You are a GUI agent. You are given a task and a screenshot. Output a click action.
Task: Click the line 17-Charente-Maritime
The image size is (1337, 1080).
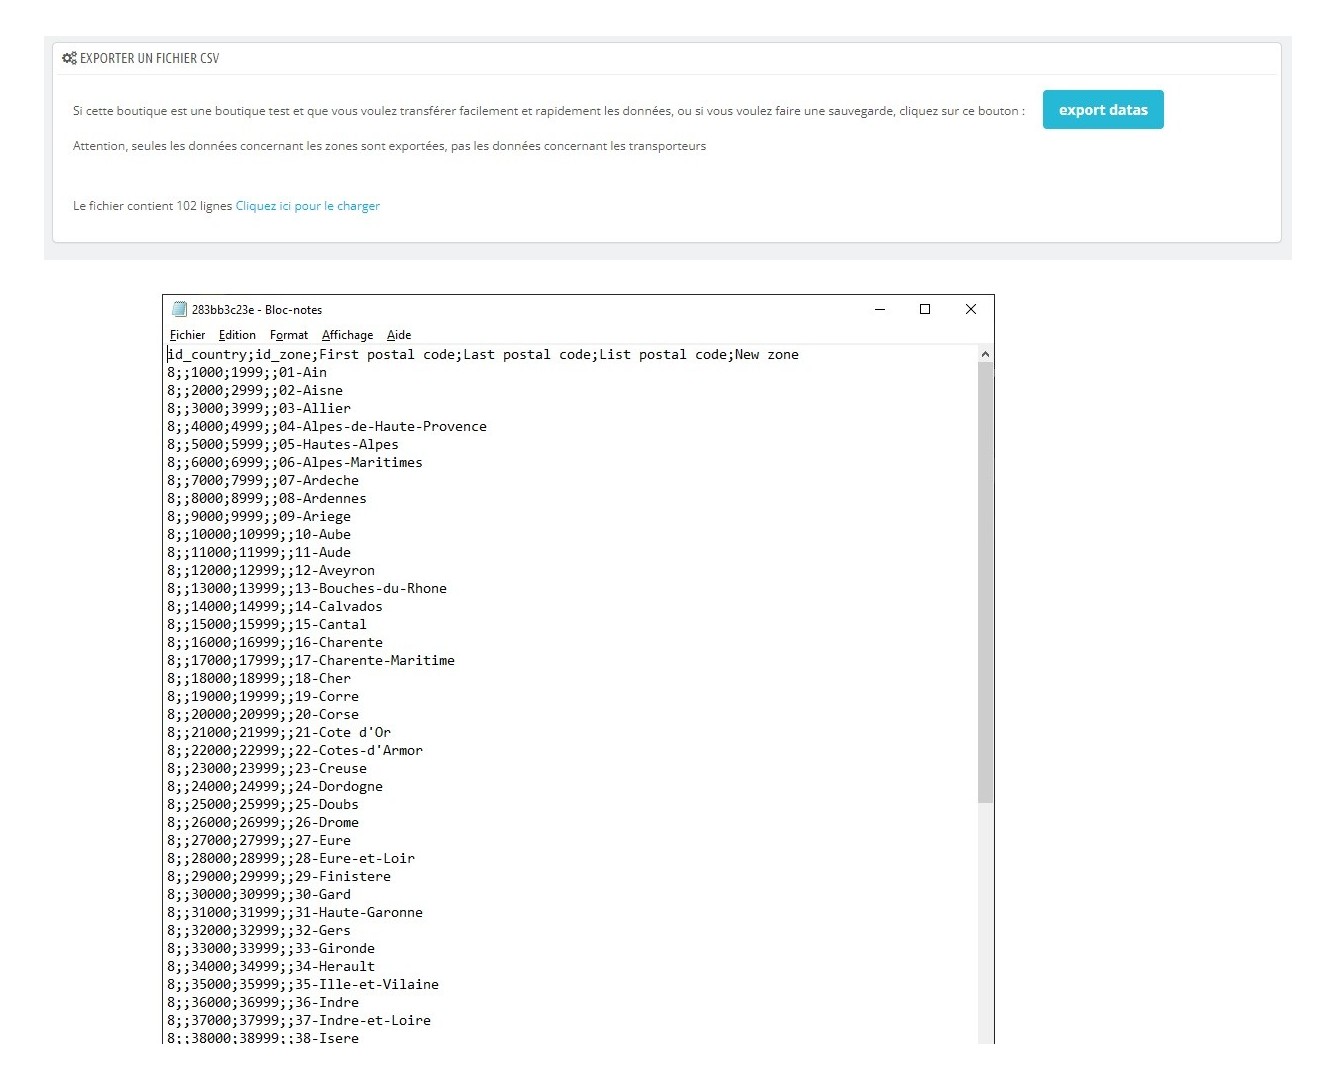[311, 661]
